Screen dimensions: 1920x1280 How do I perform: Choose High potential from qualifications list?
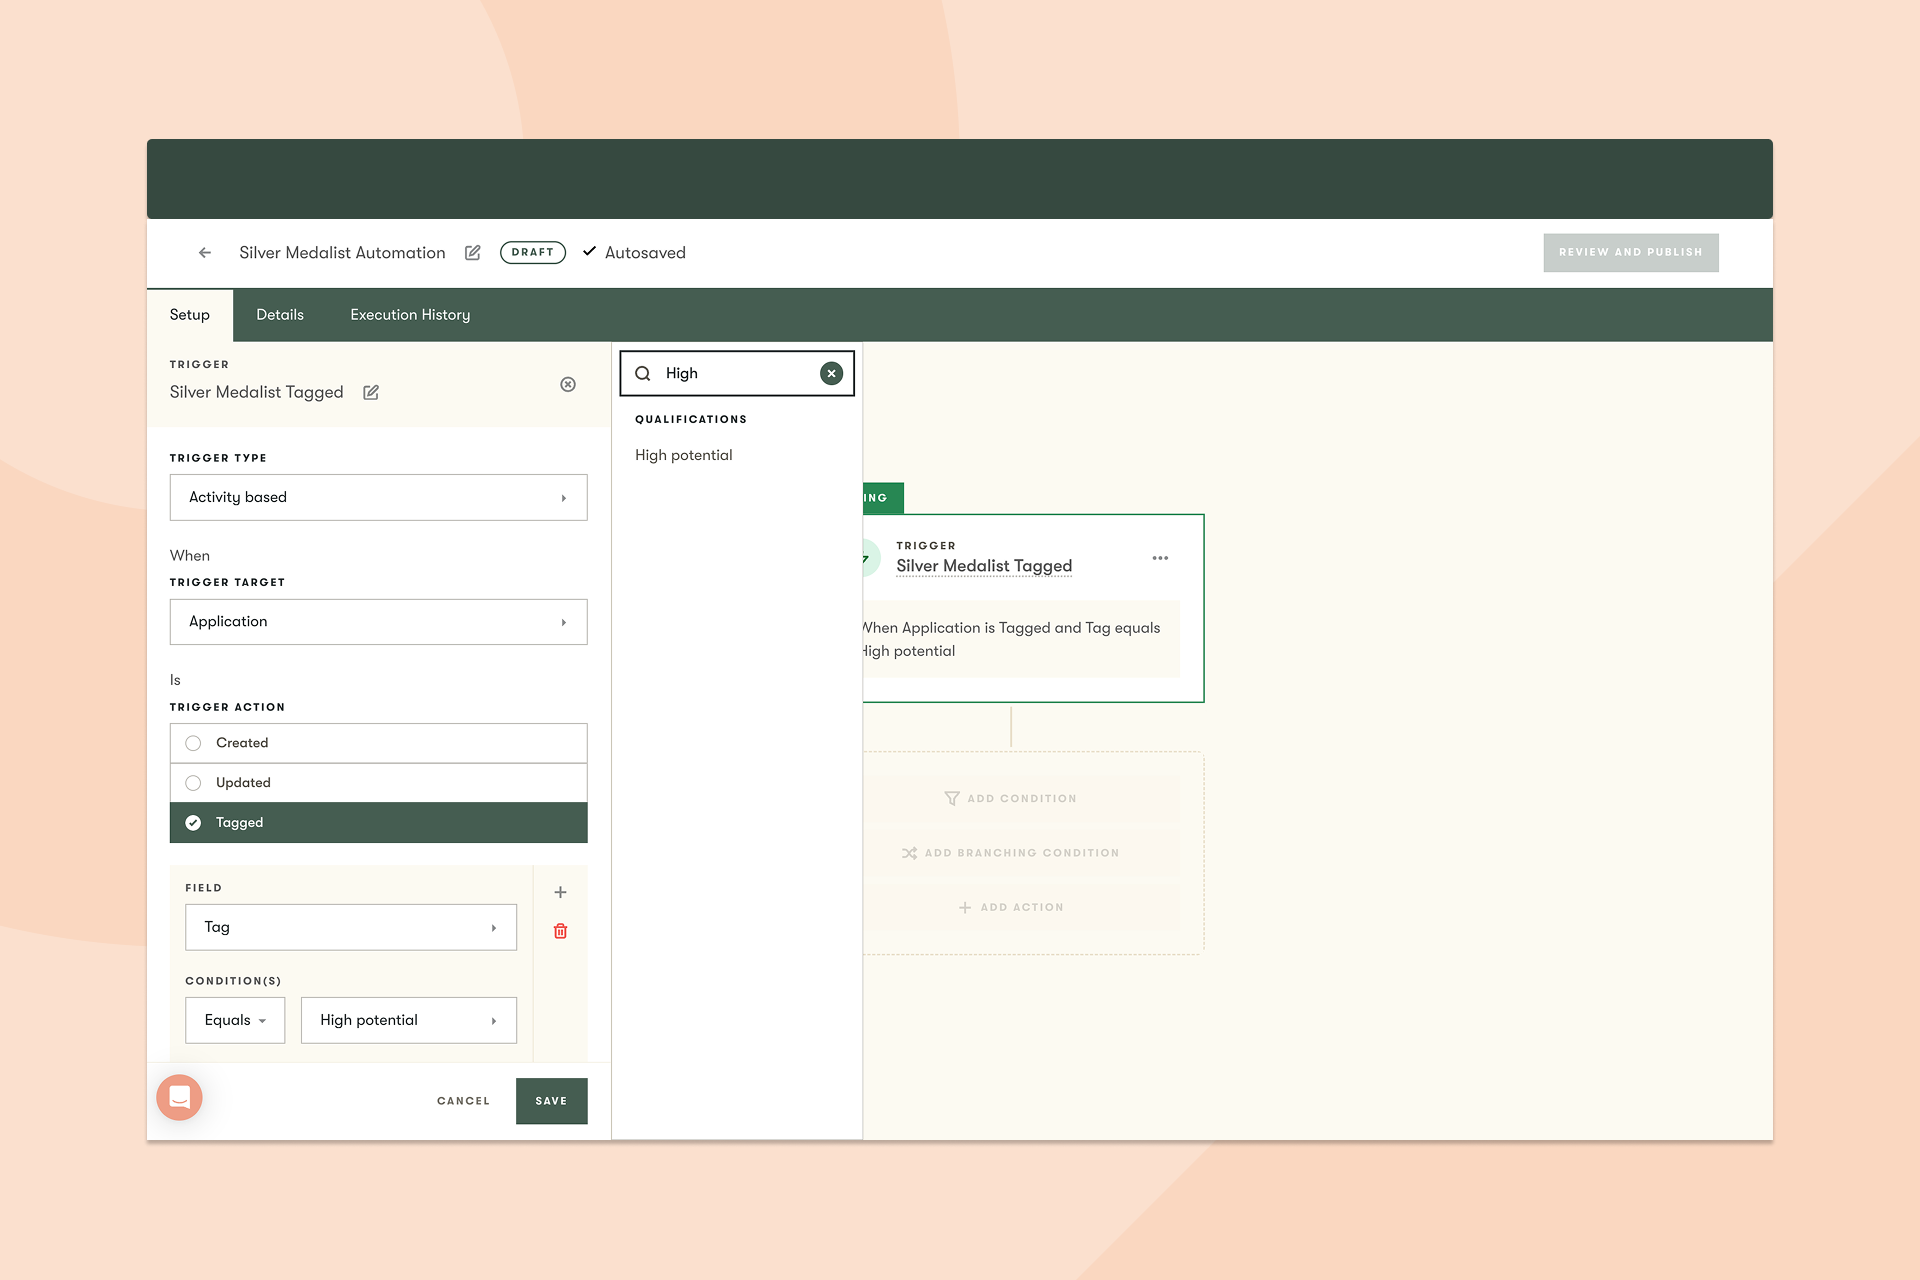[684, 456]
